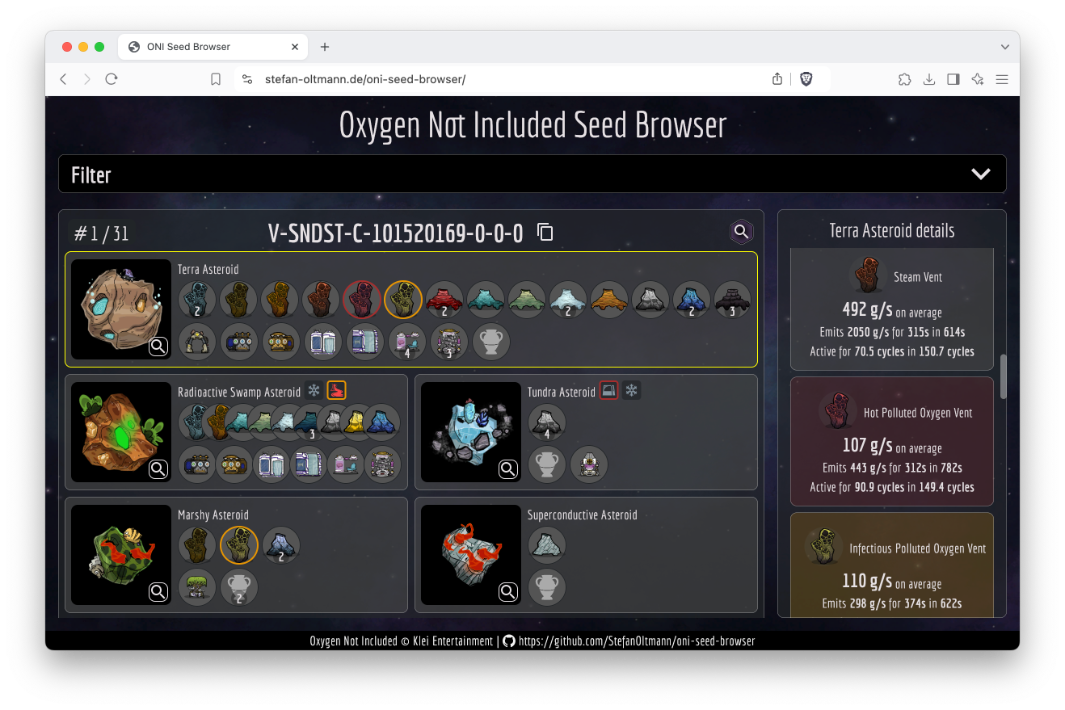
Task: Click the Filter dropdown chevron arrow
Action: click(x=980, y=175)
